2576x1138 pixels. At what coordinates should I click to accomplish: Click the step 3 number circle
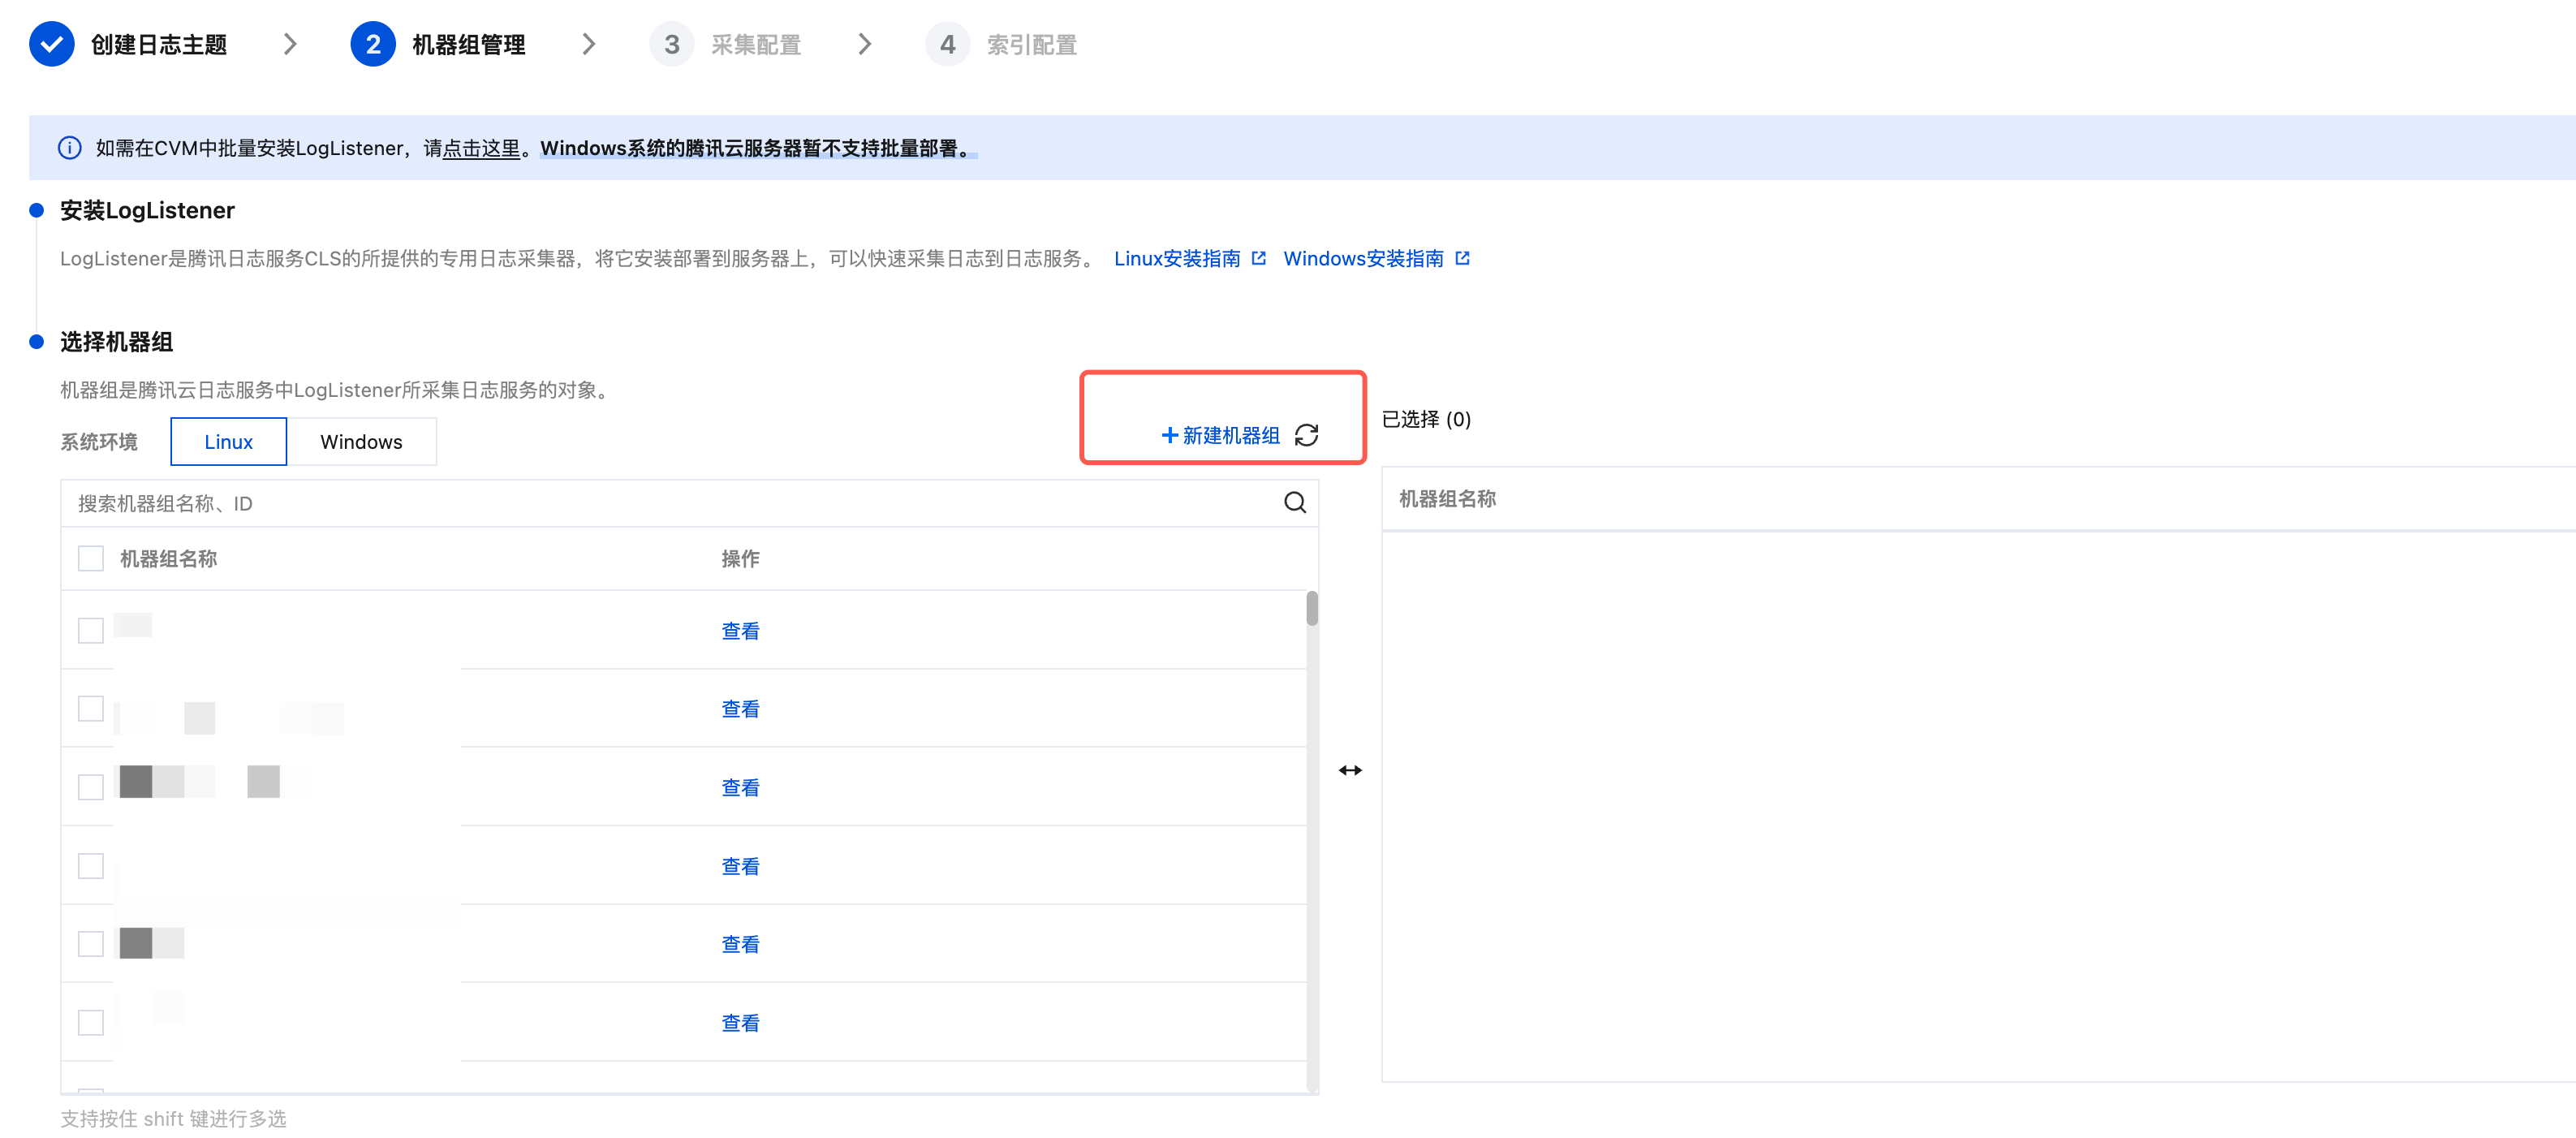pyautogui.click(x=671, y=44)
